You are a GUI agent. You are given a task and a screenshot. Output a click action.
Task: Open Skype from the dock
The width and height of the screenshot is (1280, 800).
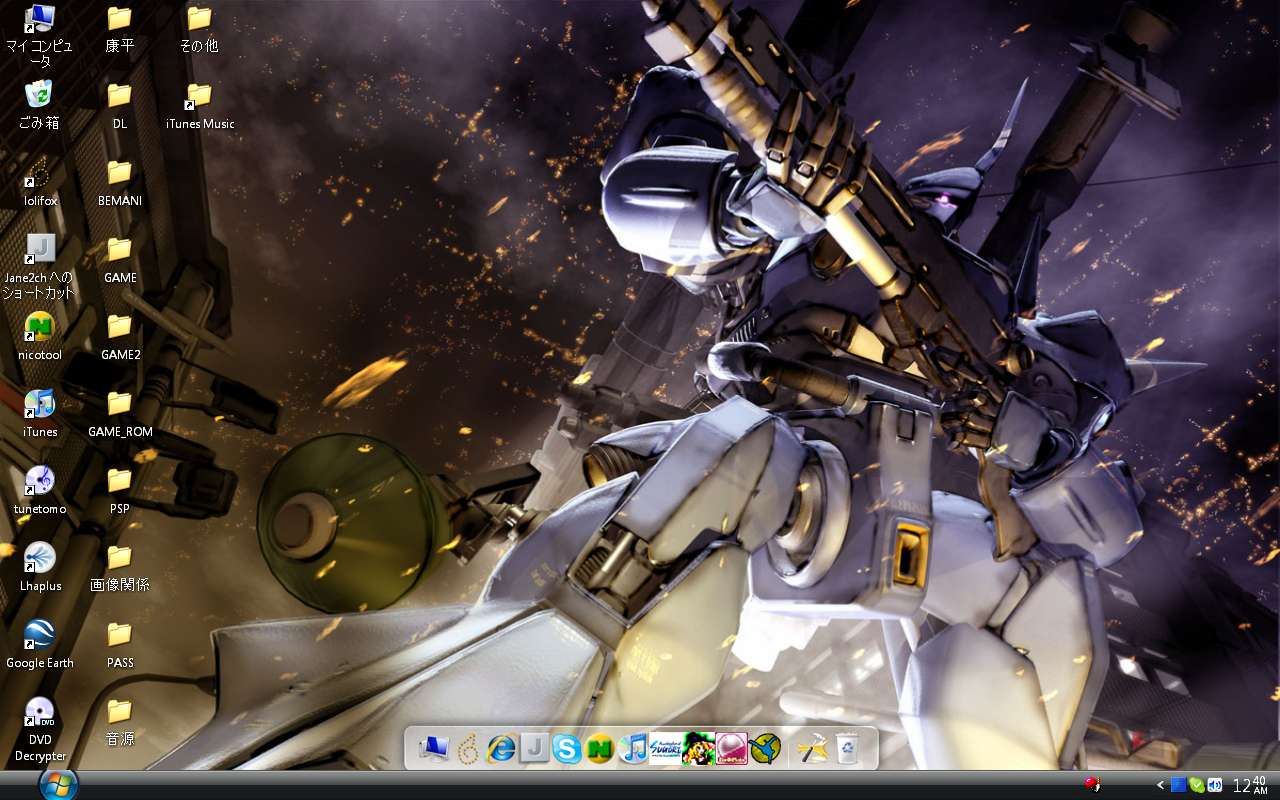(x=567, y=748)
